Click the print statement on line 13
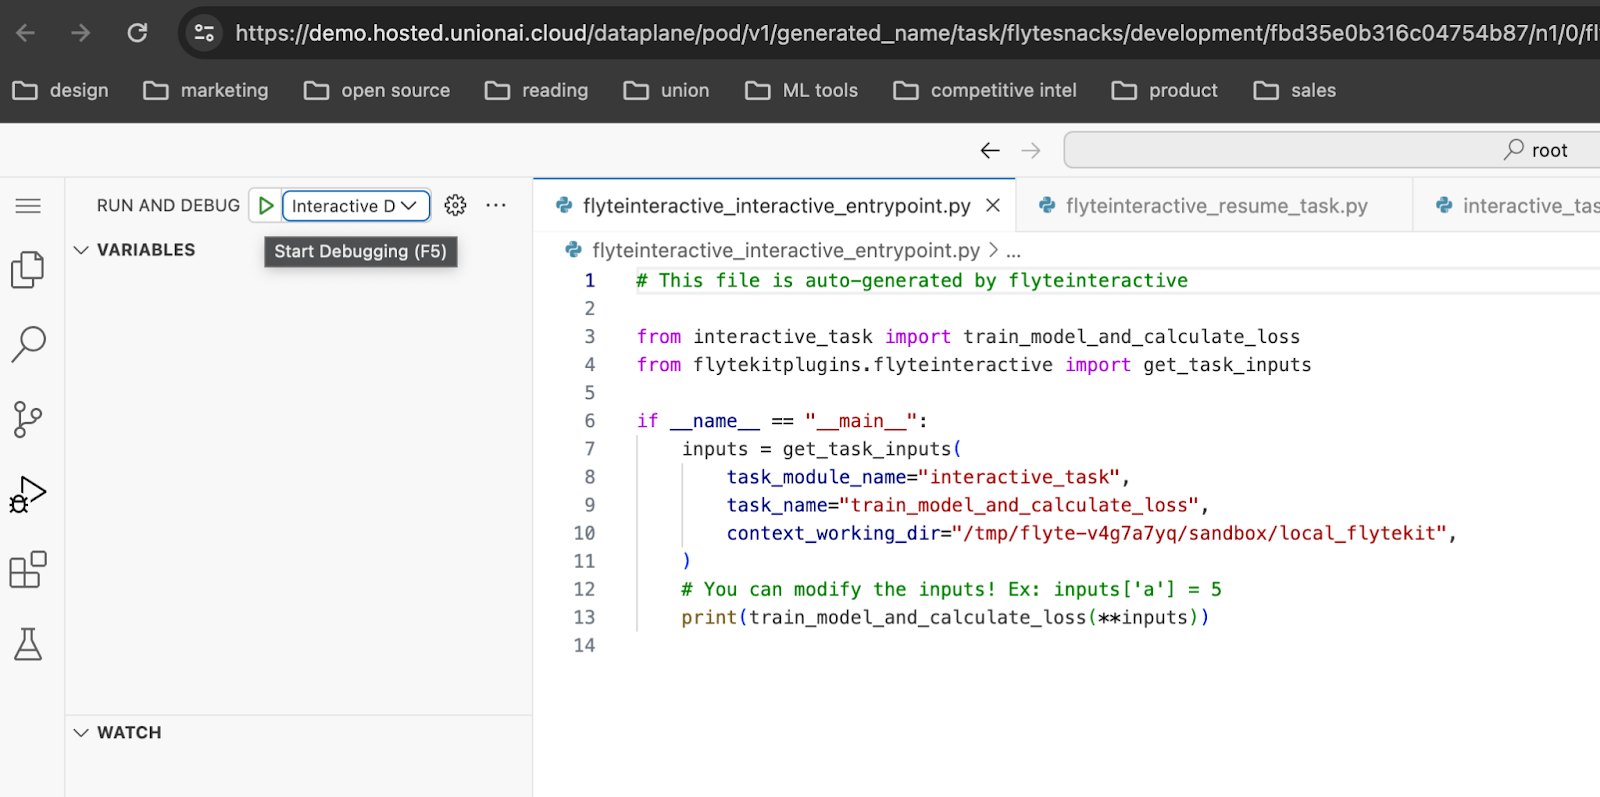This screenshot has height=797, width=1600. click(x=945, y=617)
